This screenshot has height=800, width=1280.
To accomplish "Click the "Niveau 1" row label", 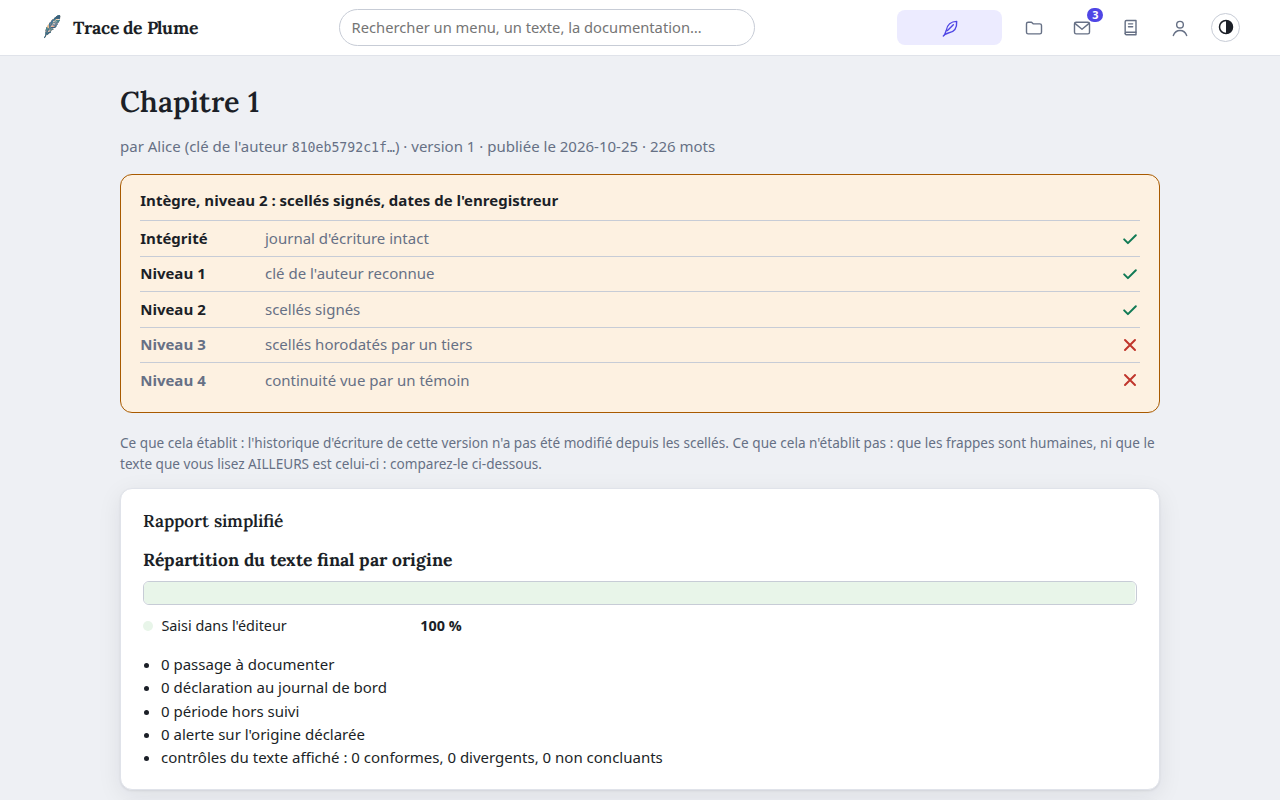I will (x=173, y=274).
